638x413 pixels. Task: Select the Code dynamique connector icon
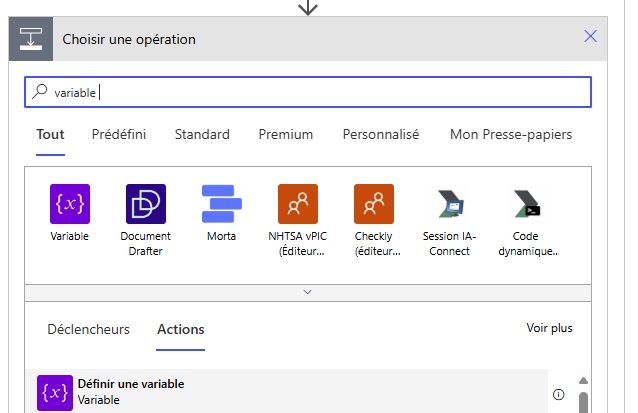[x=525, y=204]
